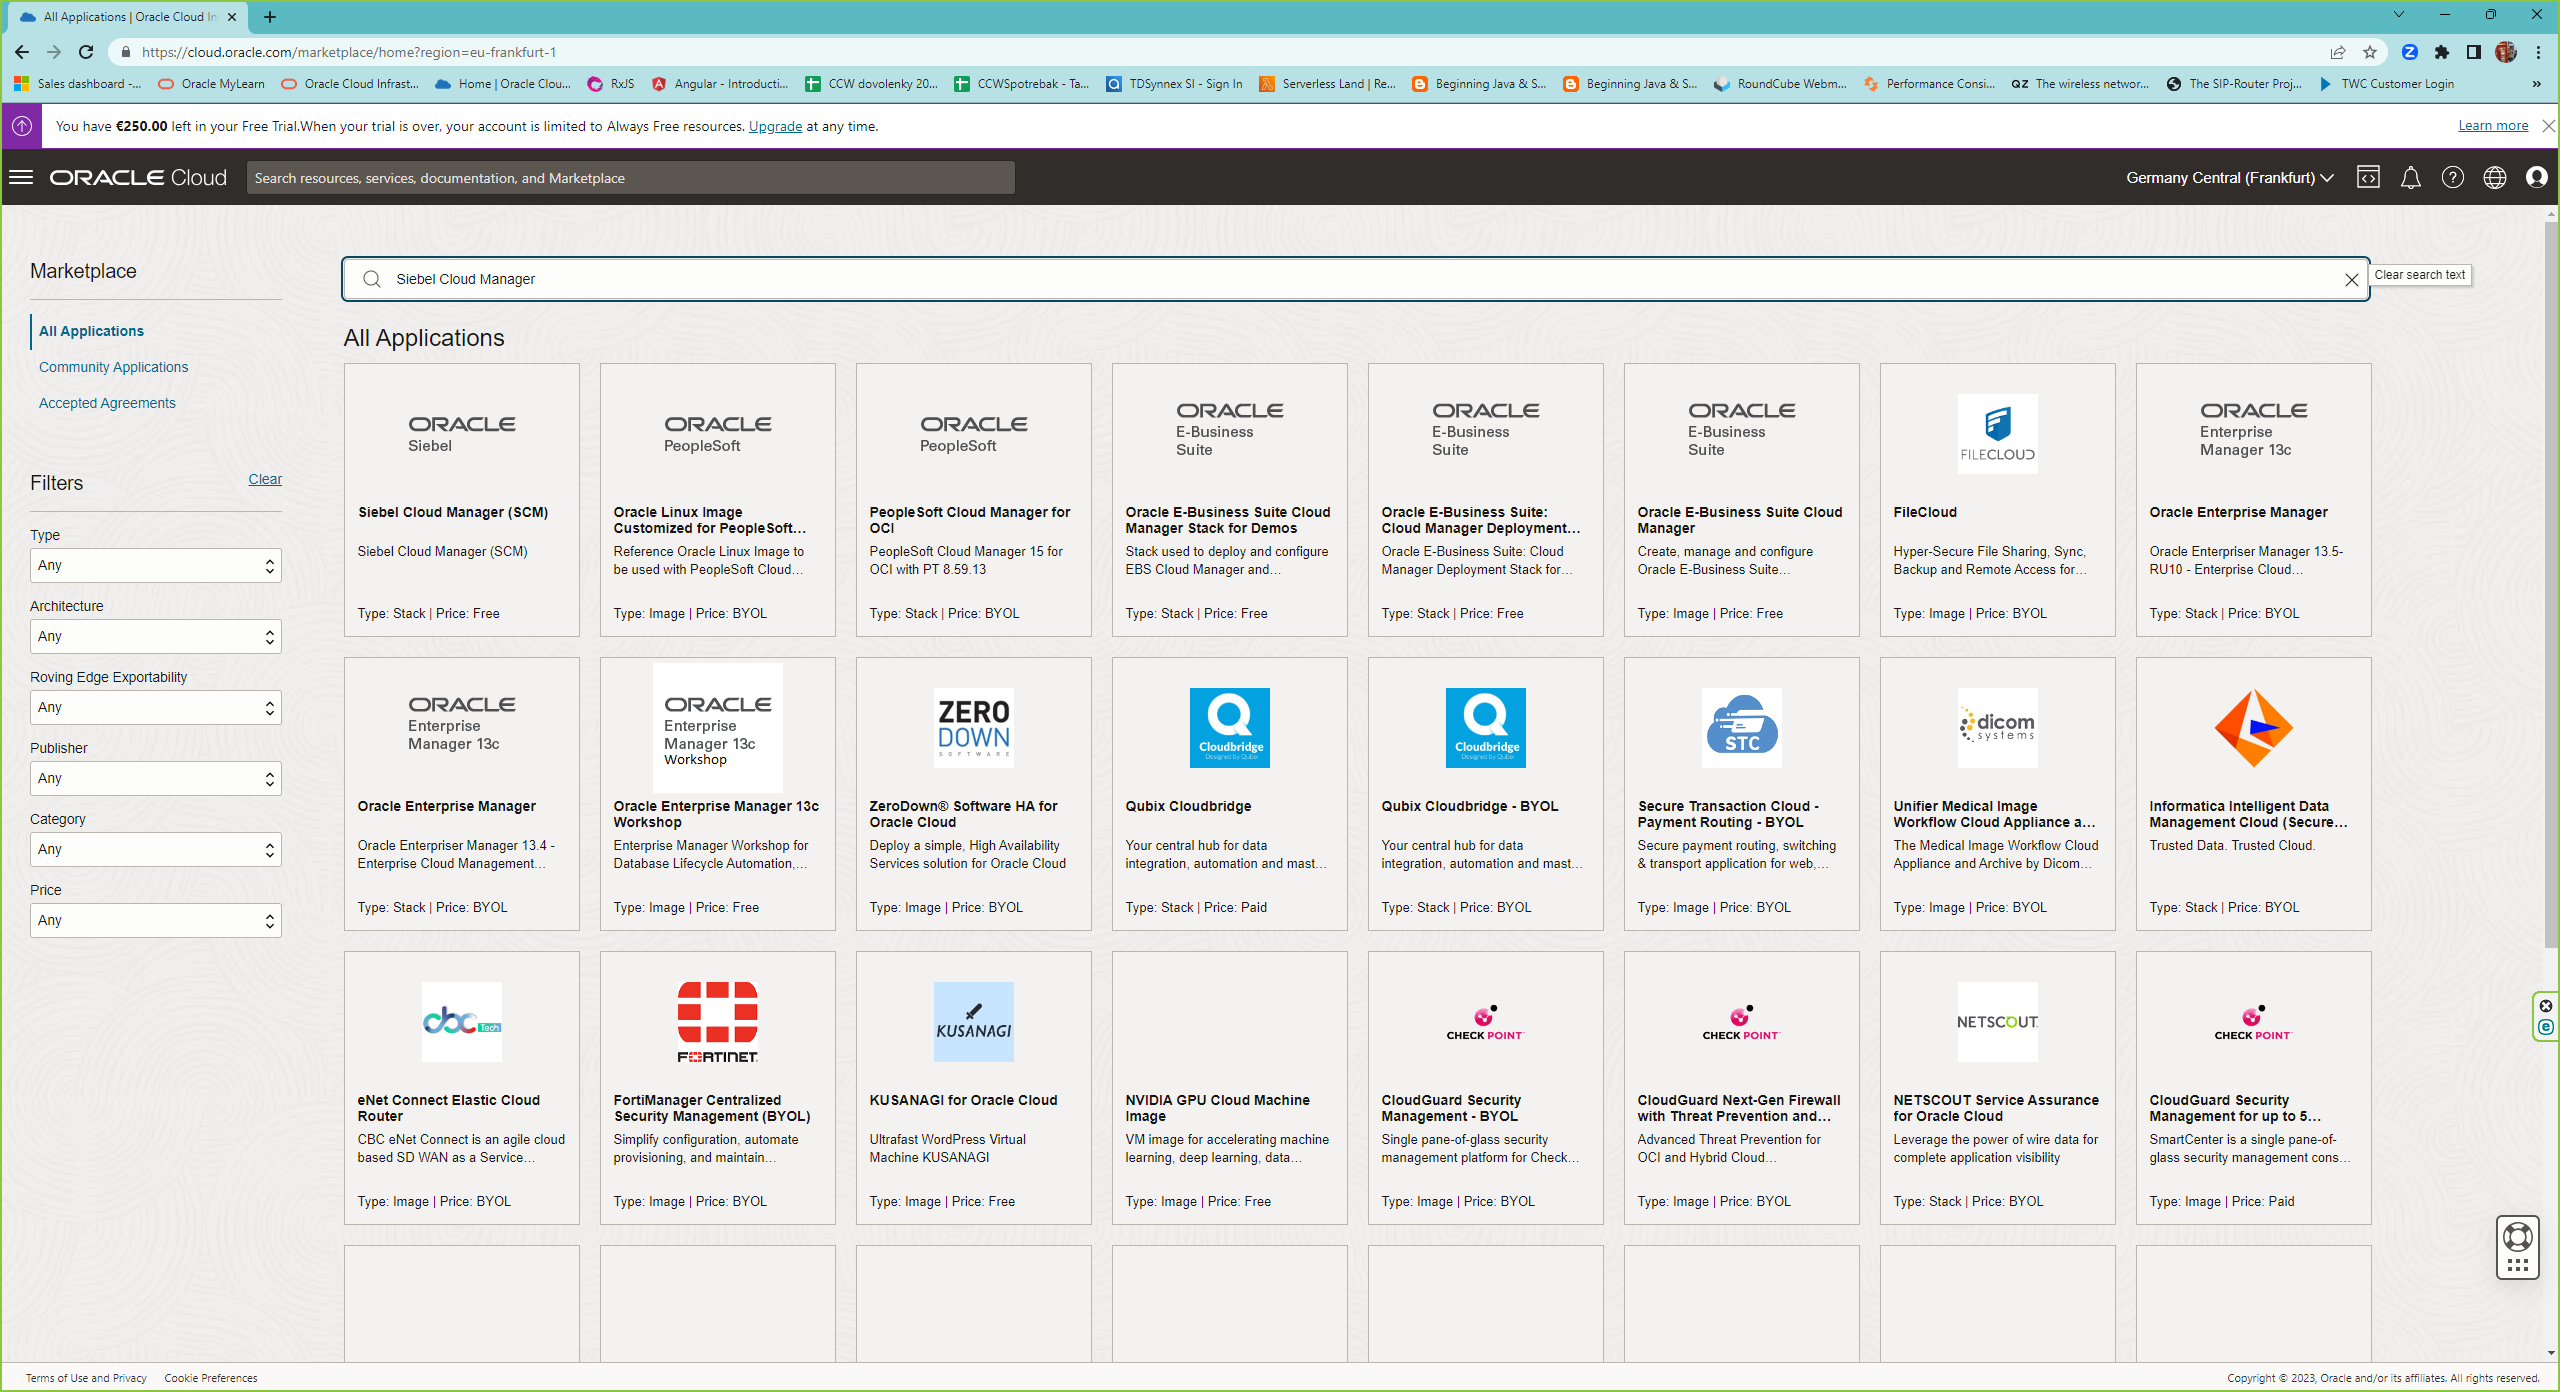Open Cookie Preferences in the footer
Viewport: 2560px width, 1392px height.
coord(210,1378)
